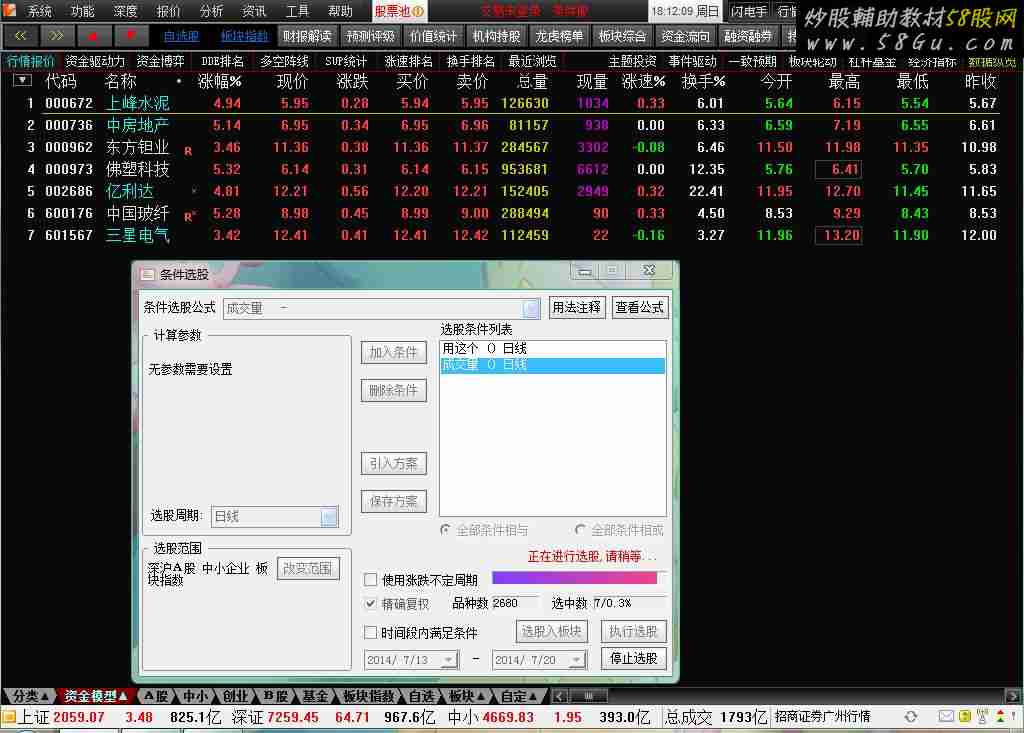The width and height of the screenshot is (1024, 733).
Task: Open the 功能 menu
Action: pos(82,11)
